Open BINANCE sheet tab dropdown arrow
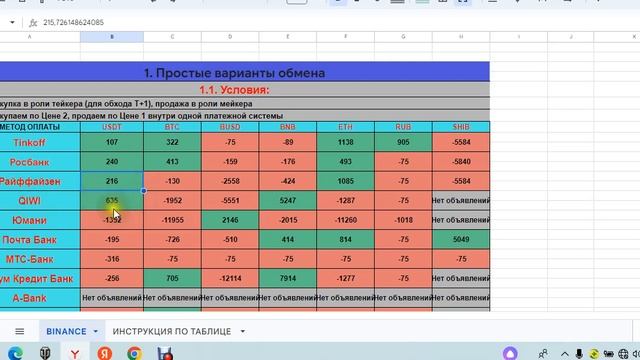The width and height of the screenshot is (640, 360). pos(96,331)
